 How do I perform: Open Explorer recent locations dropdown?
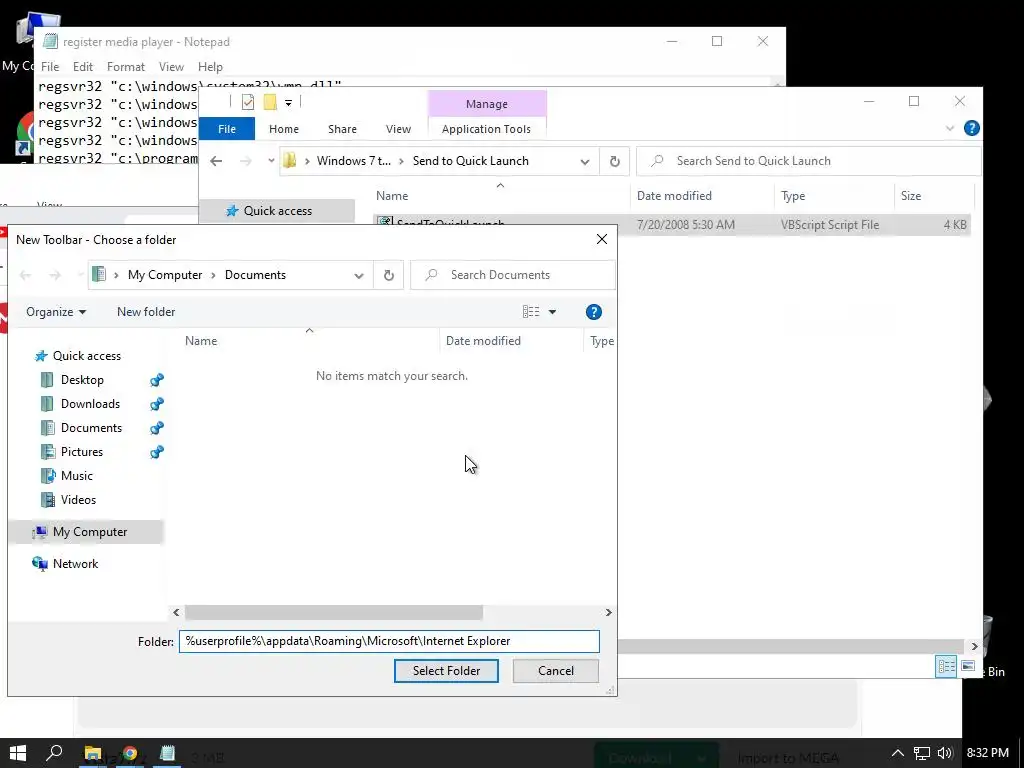[x=271, y=161]
